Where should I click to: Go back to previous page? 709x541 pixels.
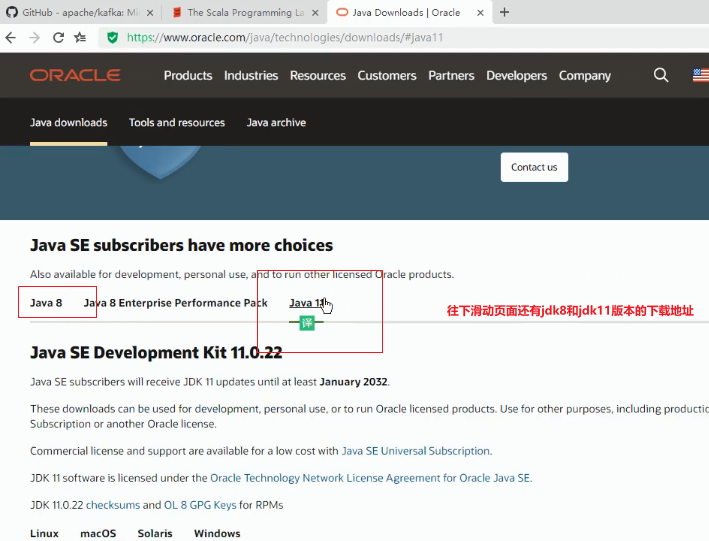click(11, 38)
